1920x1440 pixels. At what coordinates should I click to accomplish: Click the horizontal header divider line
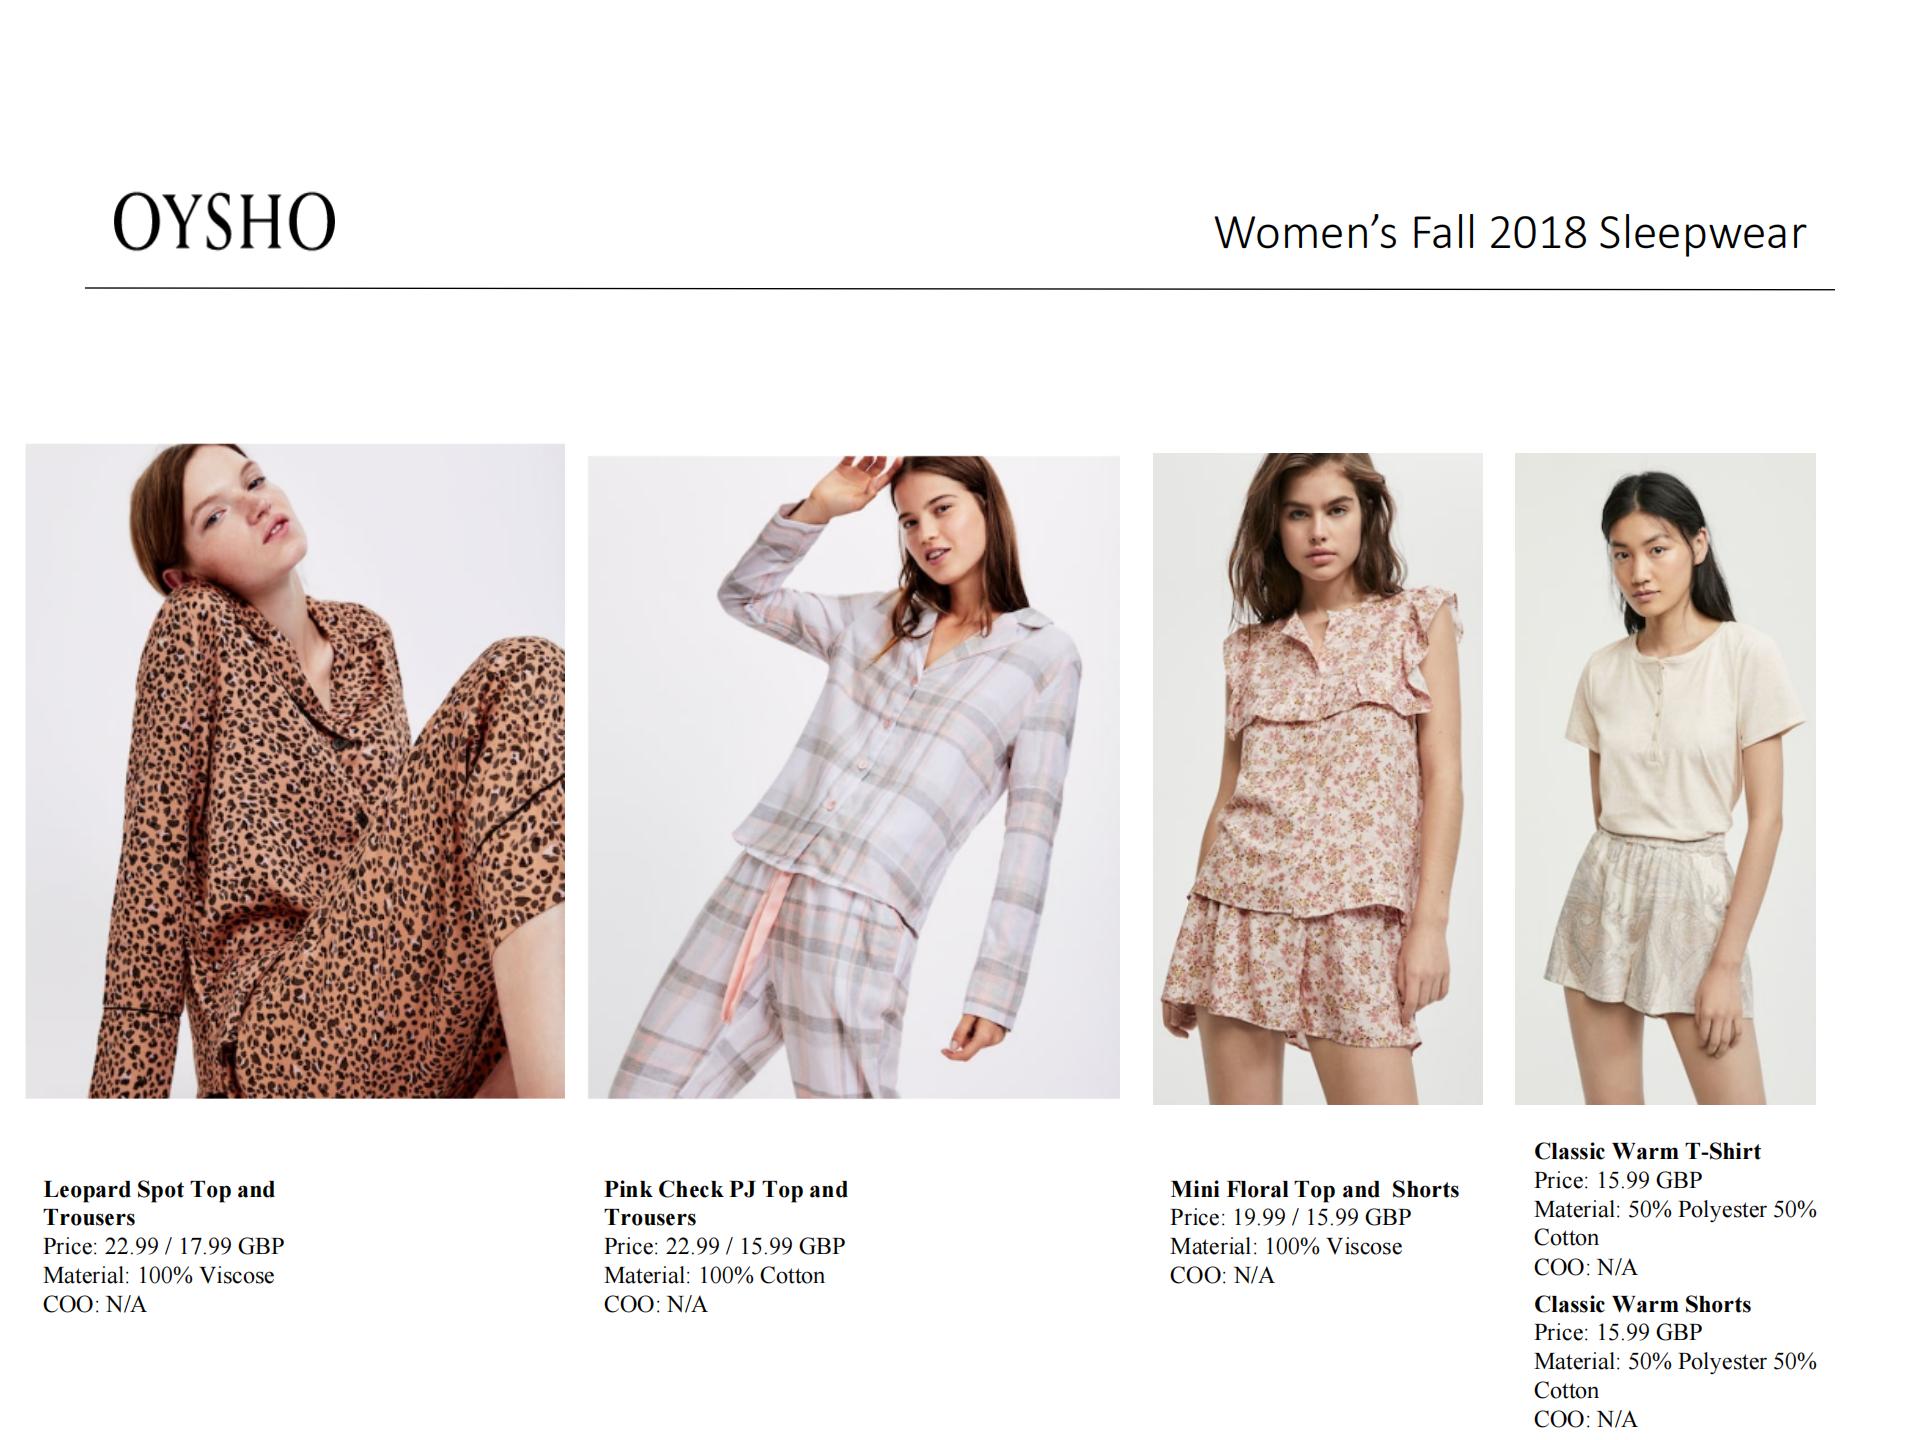[960, 289]
